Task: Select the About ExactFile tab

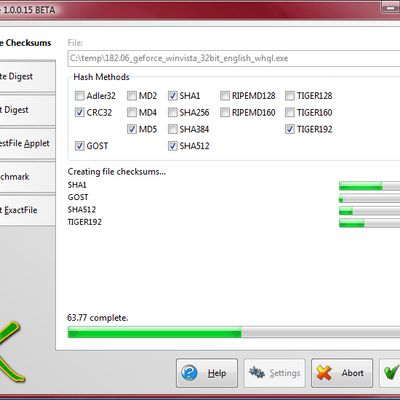Action: [27, 210]
